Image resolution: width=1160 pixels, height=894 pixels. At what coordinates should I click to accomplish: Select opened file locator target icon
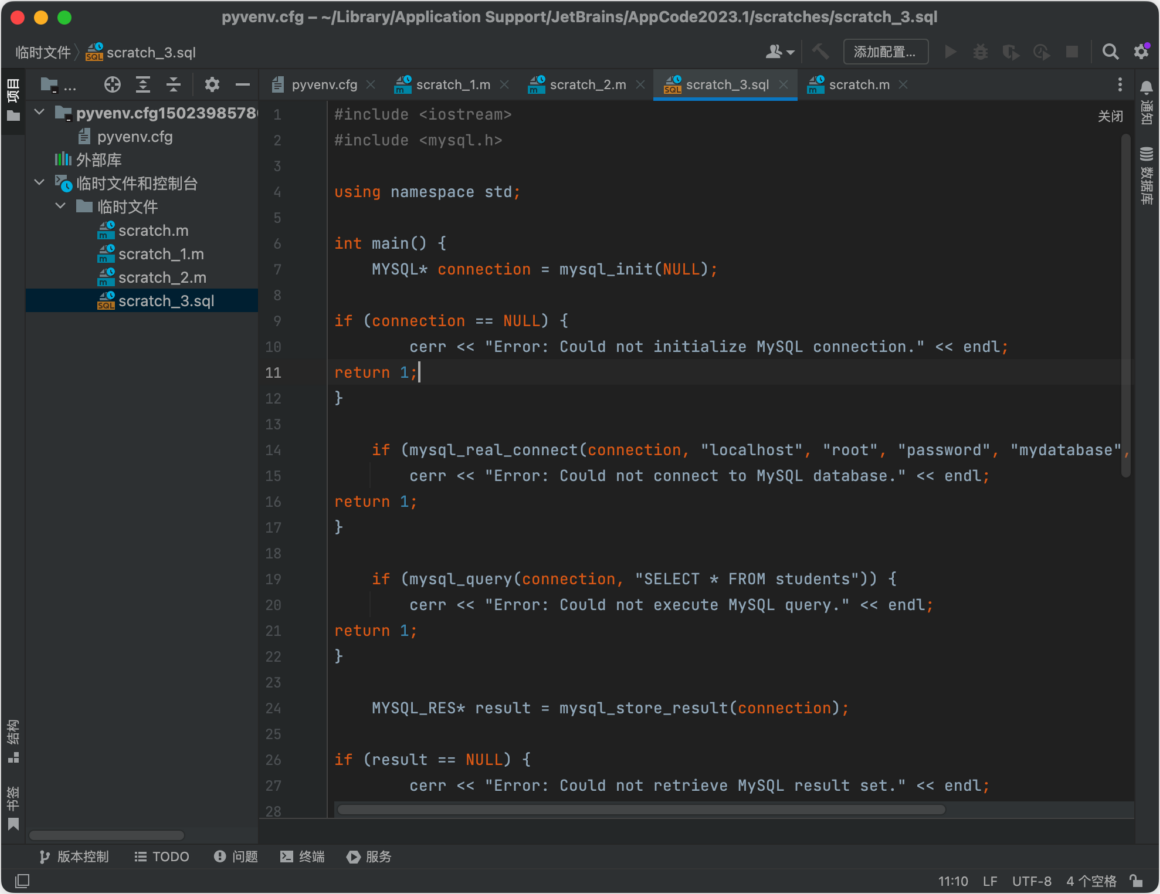tap(112, 85)
